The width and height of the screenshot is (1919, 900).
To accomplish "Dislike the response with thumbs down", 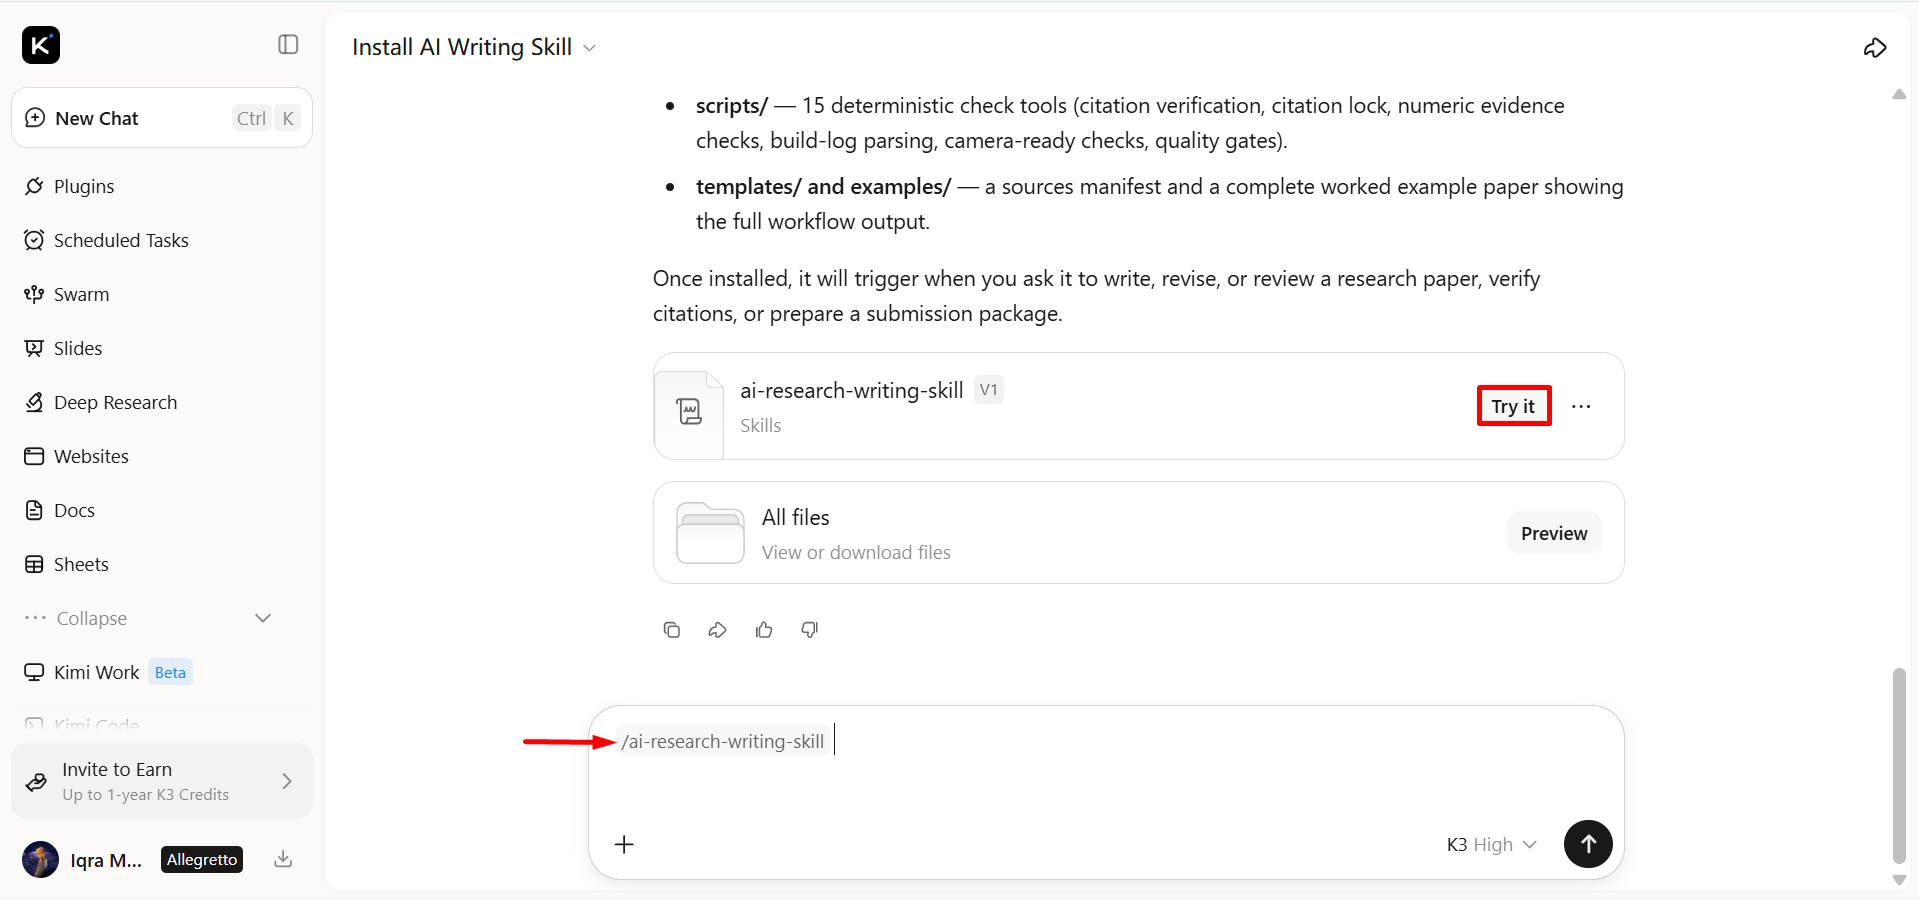I will [x=810, y=629].
